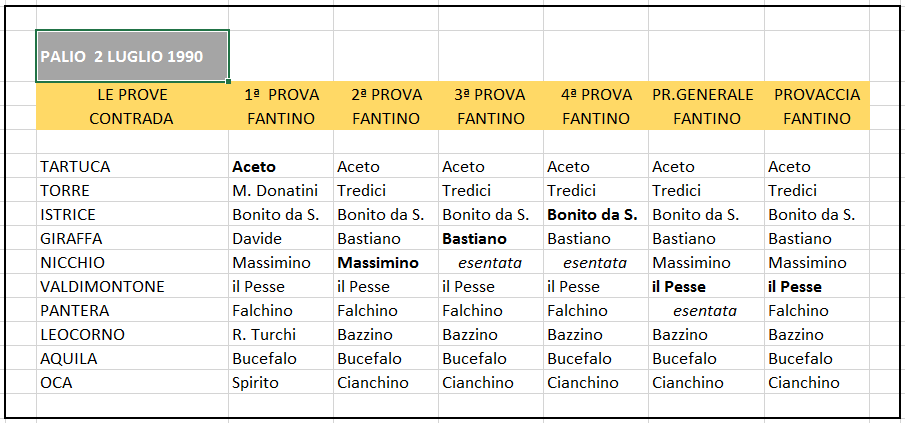This screenshot has width=905, height=423.
Task: Click the bold Bastiano cell under 3ª PROVA
Action: point(491,238)
